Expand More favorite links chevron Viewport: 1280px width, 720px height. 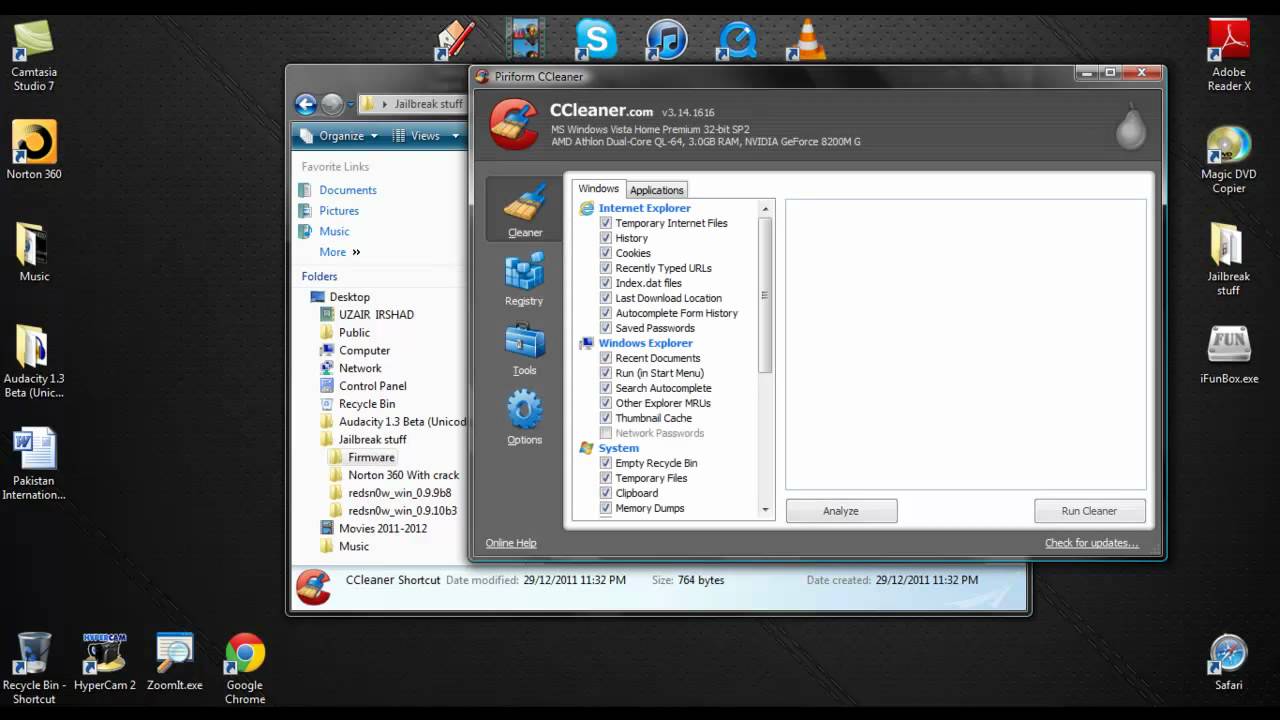point(356,252)
